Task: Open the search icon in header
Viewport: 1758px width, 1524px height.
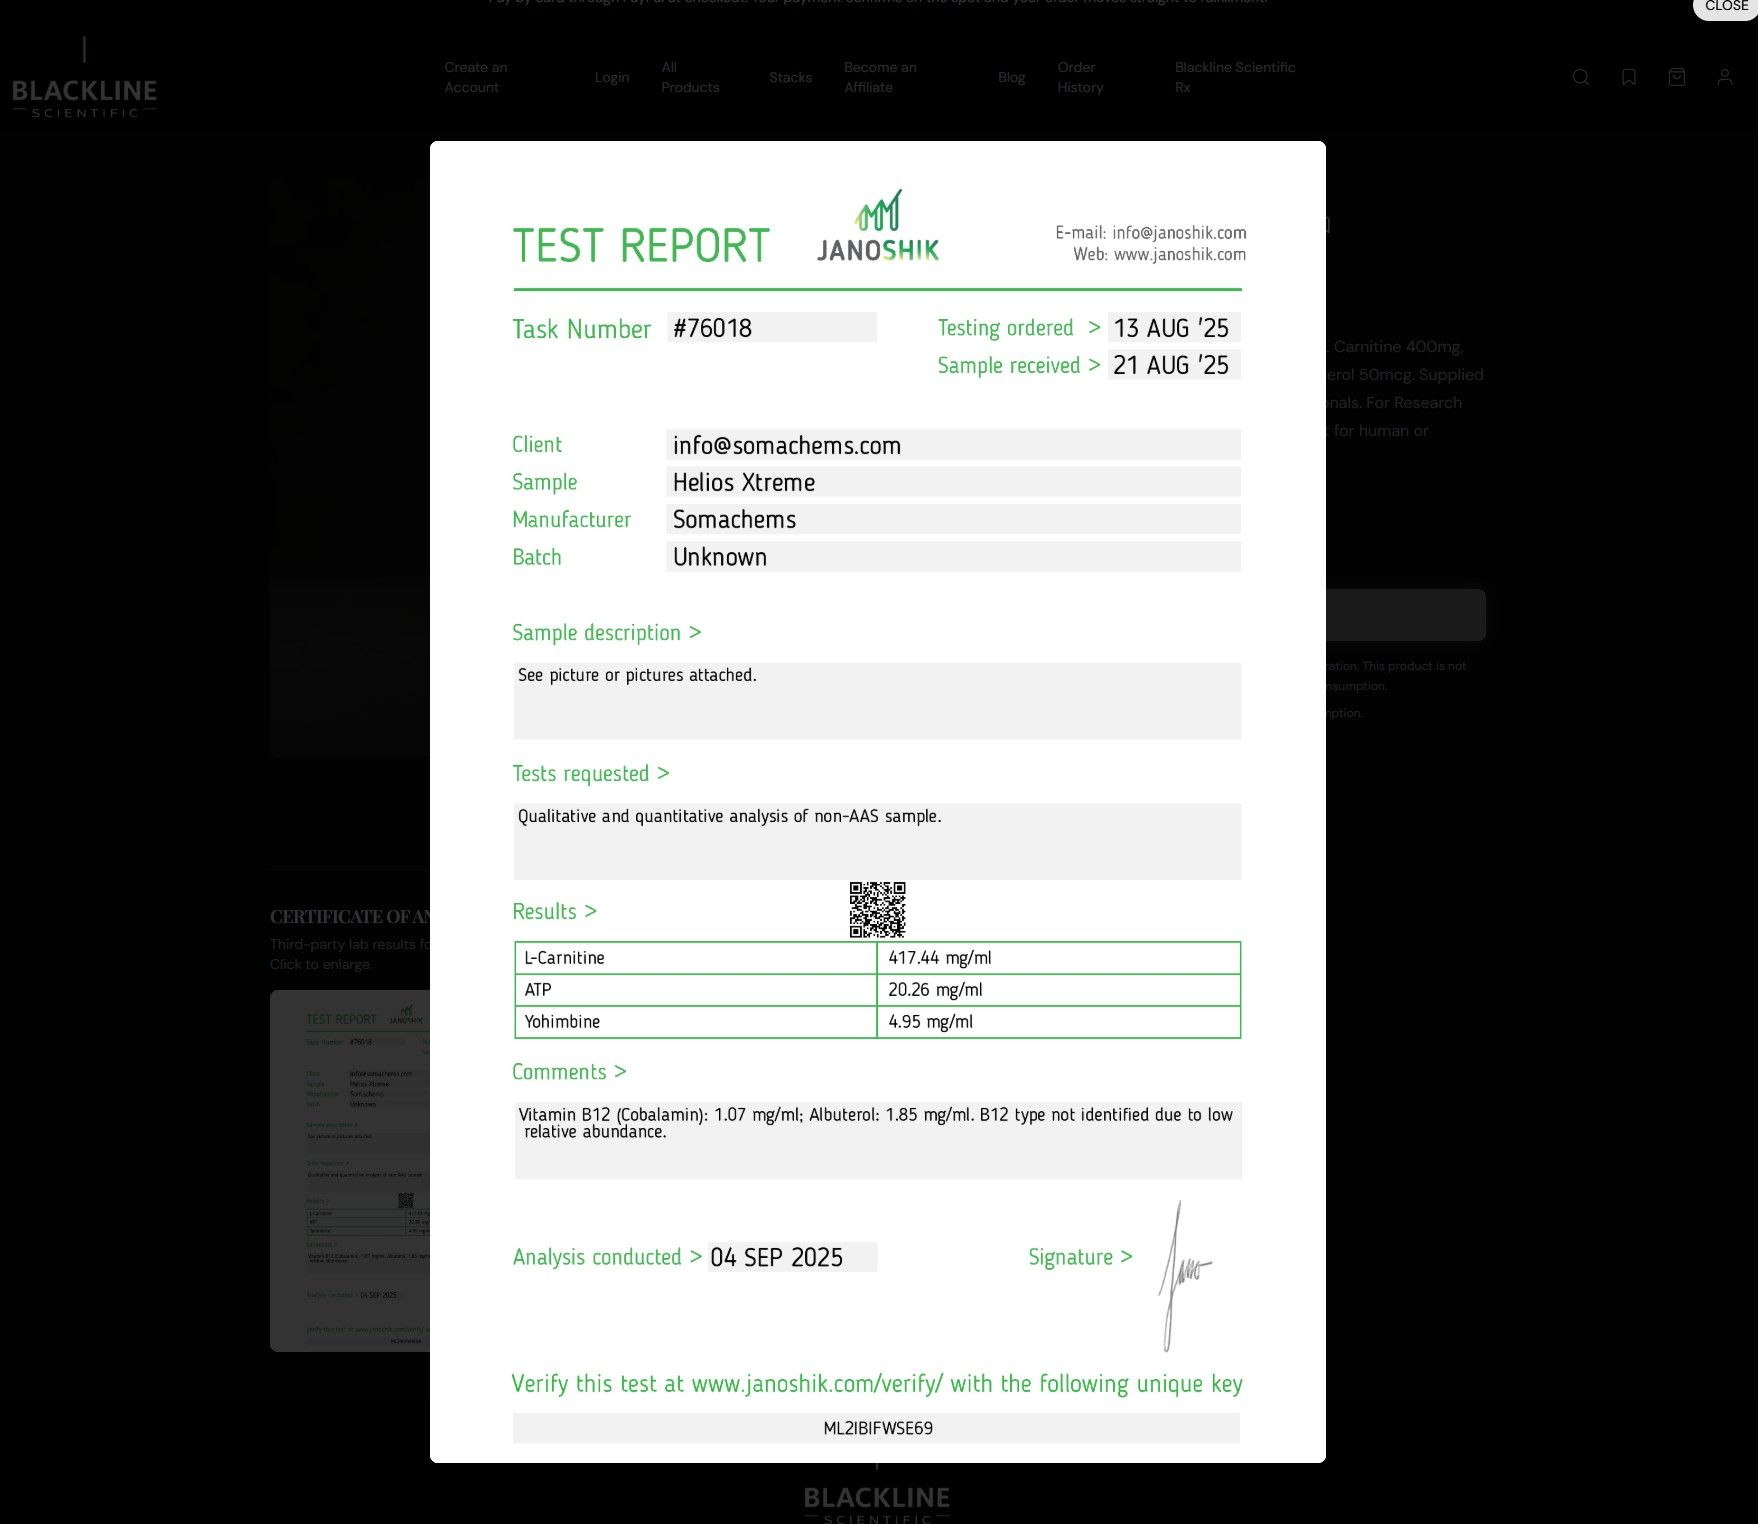Action: point(1581,77)
